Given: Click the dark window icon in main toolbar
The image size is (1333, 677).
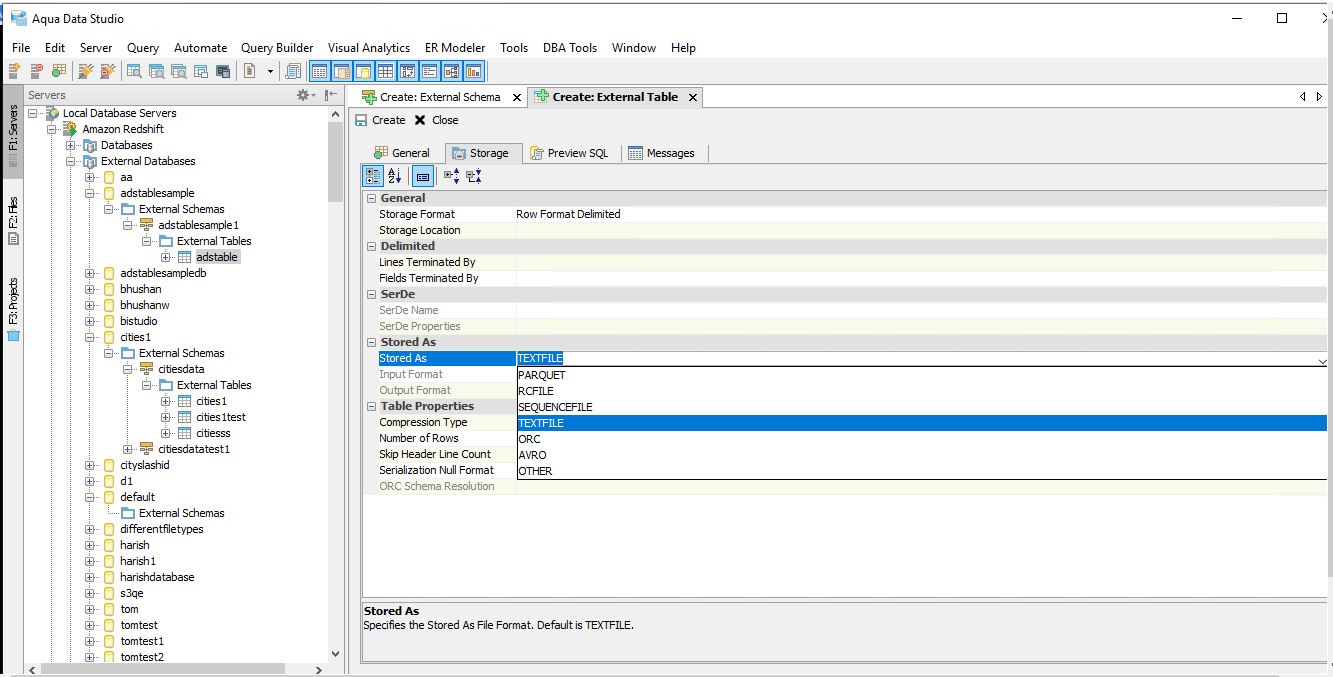Looking at the screenshot, I should (222, 71).
